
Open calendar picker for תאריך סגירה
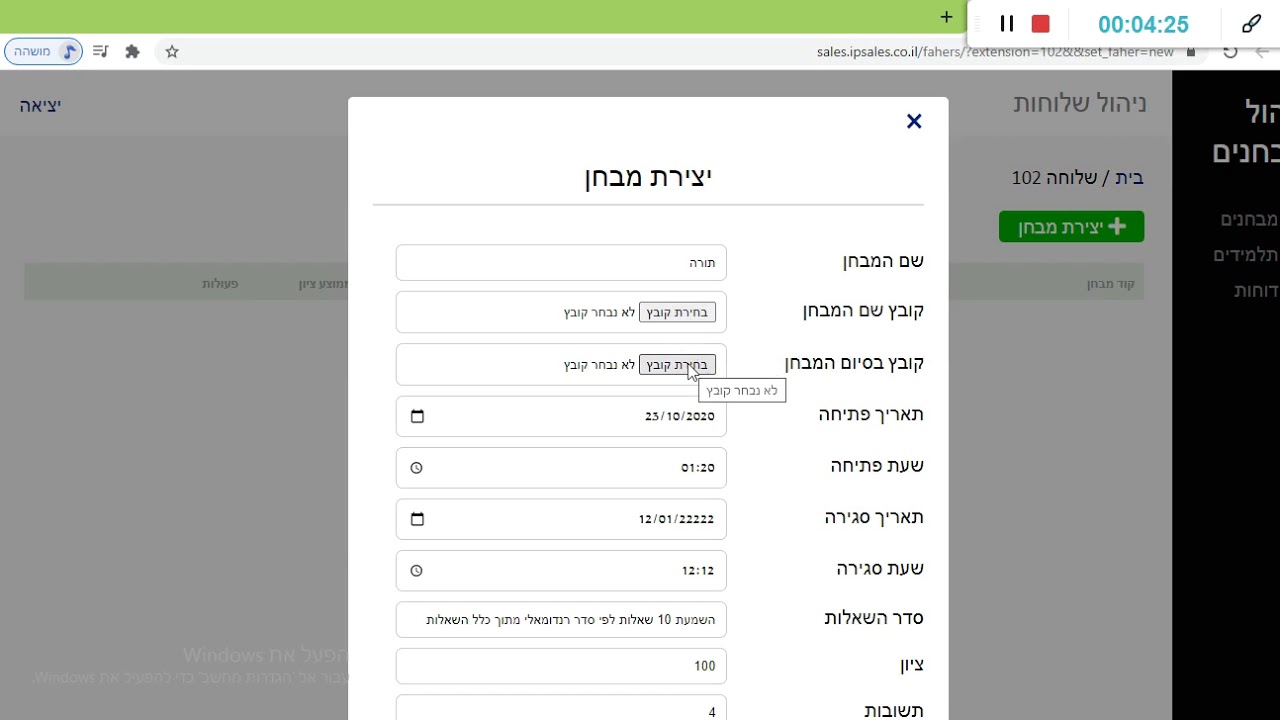[417, 519]
